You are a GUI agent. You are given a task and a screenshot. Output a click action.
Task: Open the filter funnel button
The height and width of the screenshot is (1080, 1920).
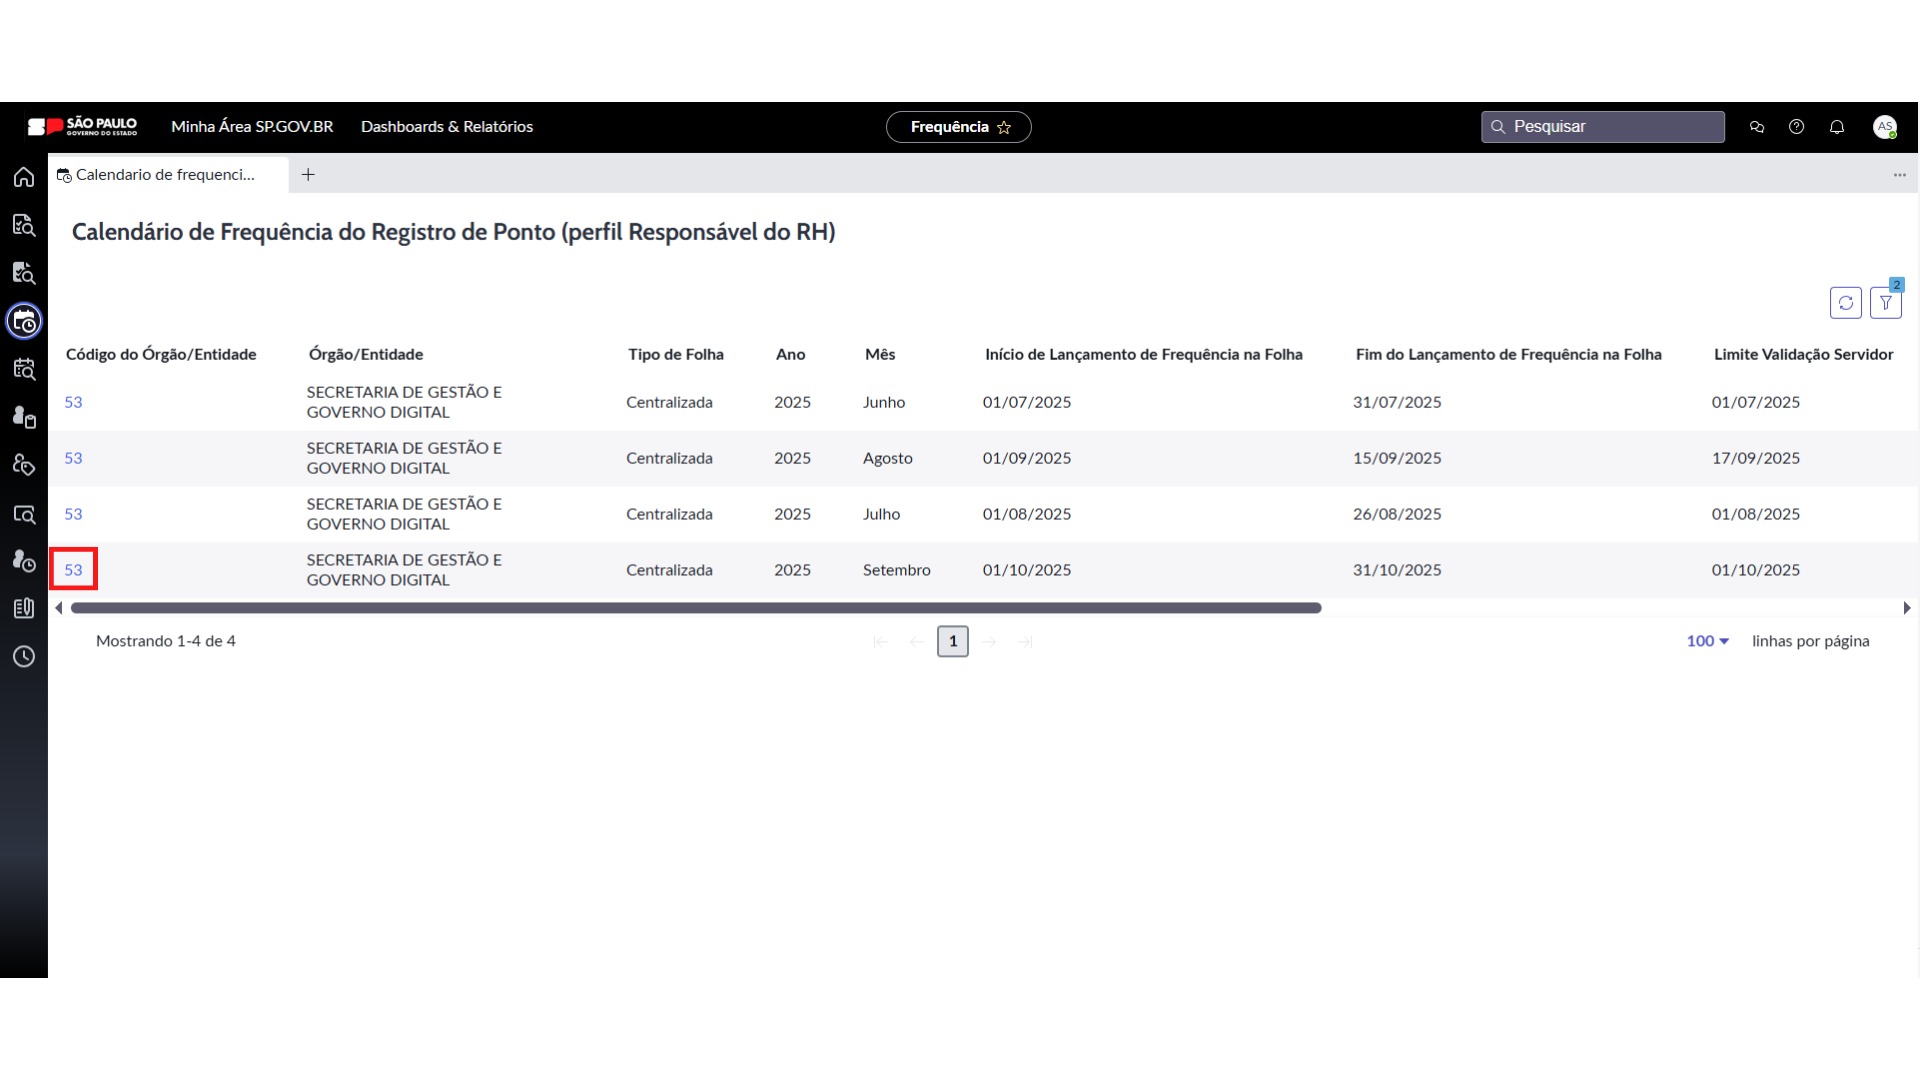1885,303
